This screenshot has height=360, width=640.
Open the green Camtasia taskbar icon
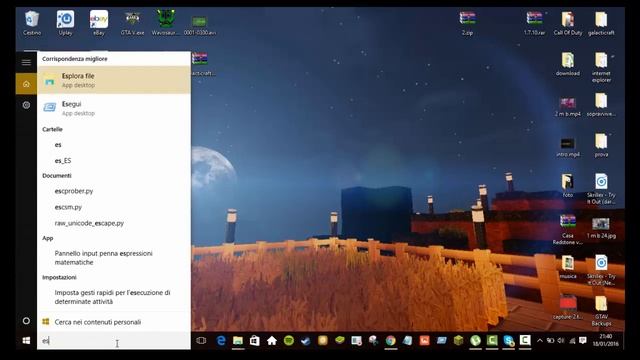pyautogui.click(x=492, y=340)
